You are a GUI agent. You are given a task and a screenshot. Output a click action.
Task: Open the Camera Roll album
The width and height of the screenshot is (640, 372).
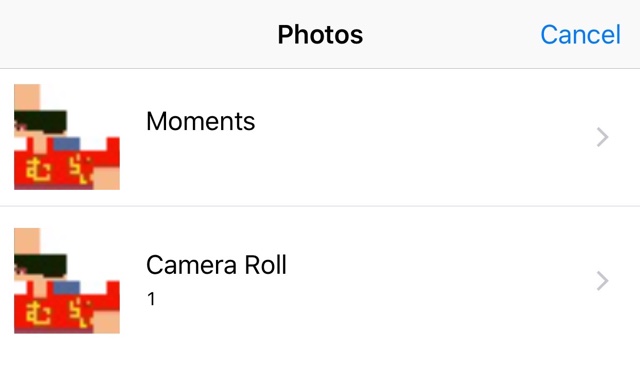coord(320,281)
